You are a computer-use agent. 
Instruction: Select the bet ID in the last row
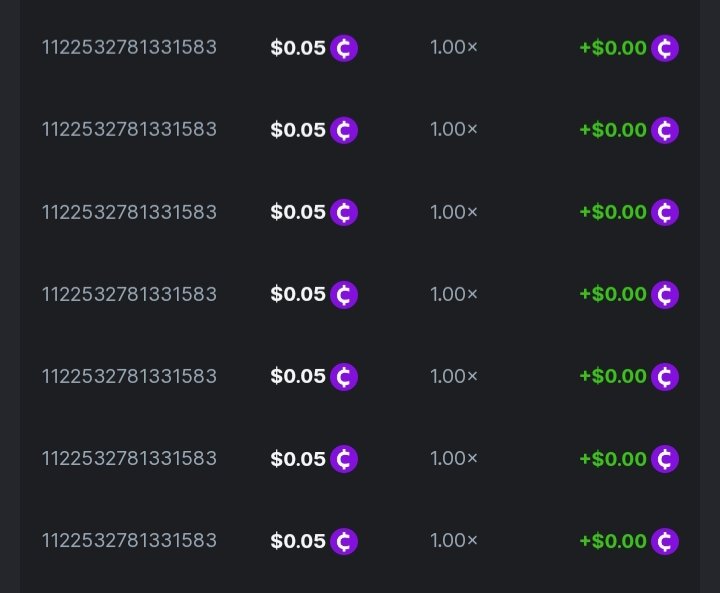pos(129,540)
